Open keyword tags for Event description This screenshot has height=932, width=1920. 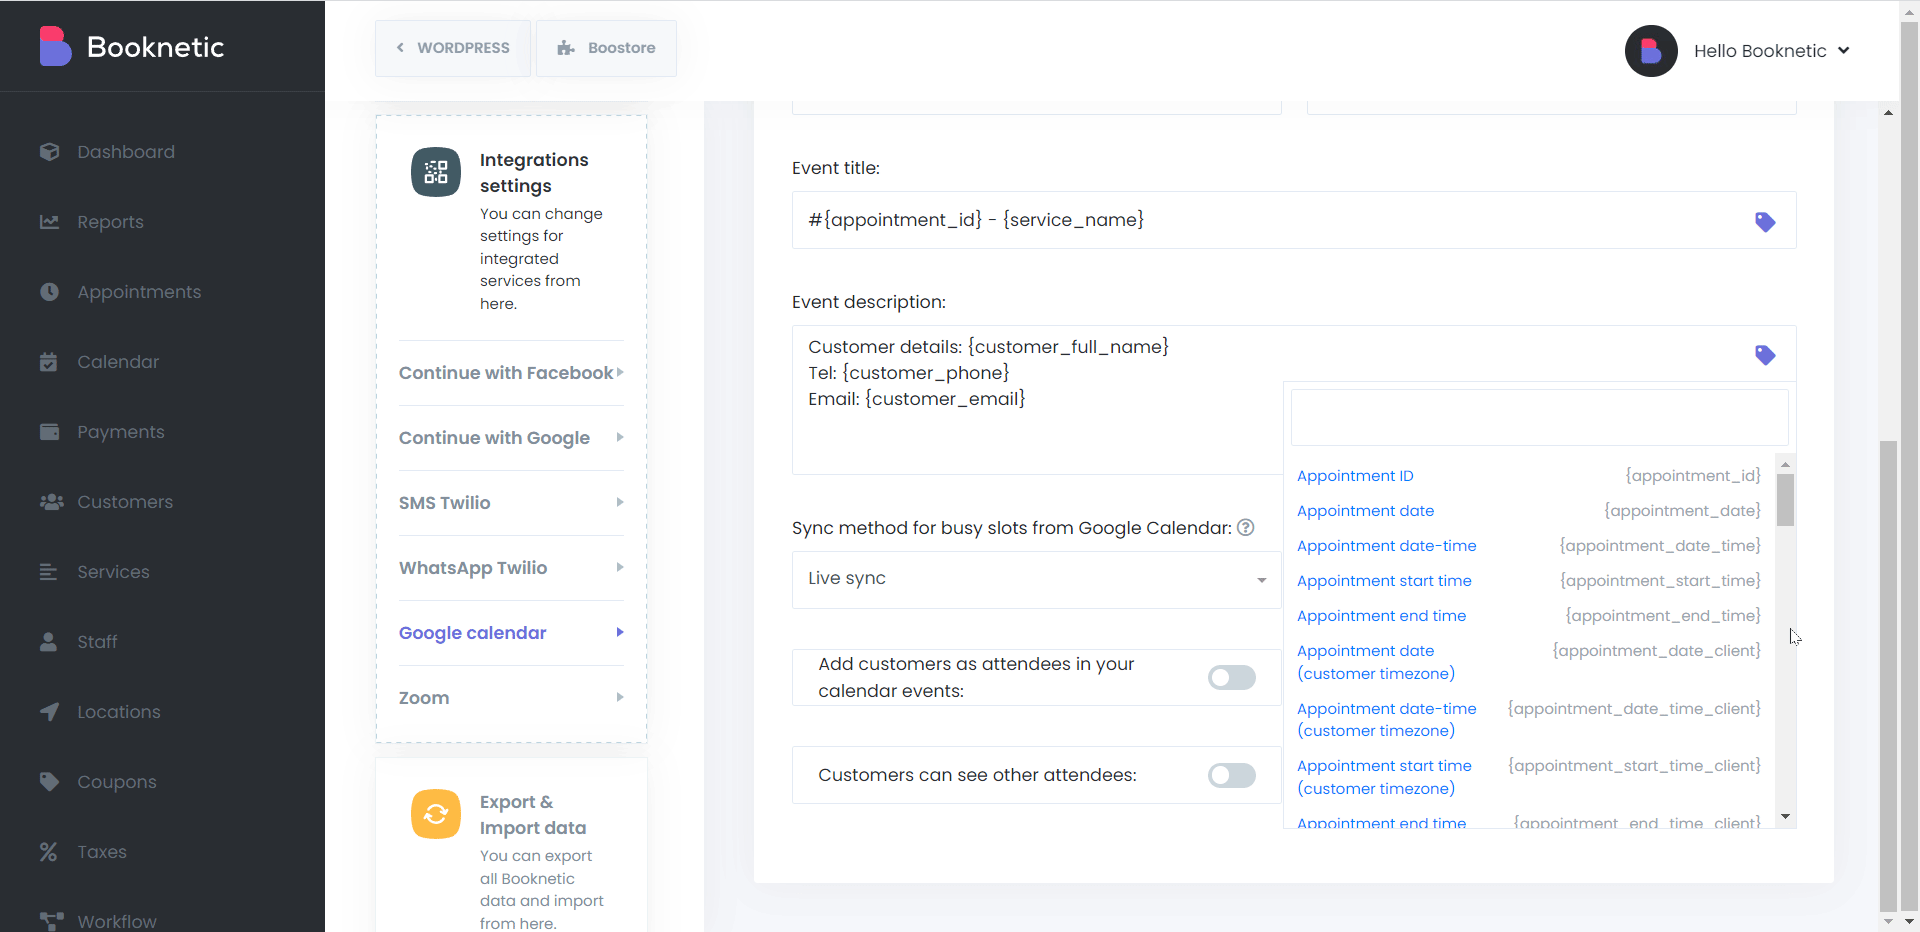point(1765,355)
